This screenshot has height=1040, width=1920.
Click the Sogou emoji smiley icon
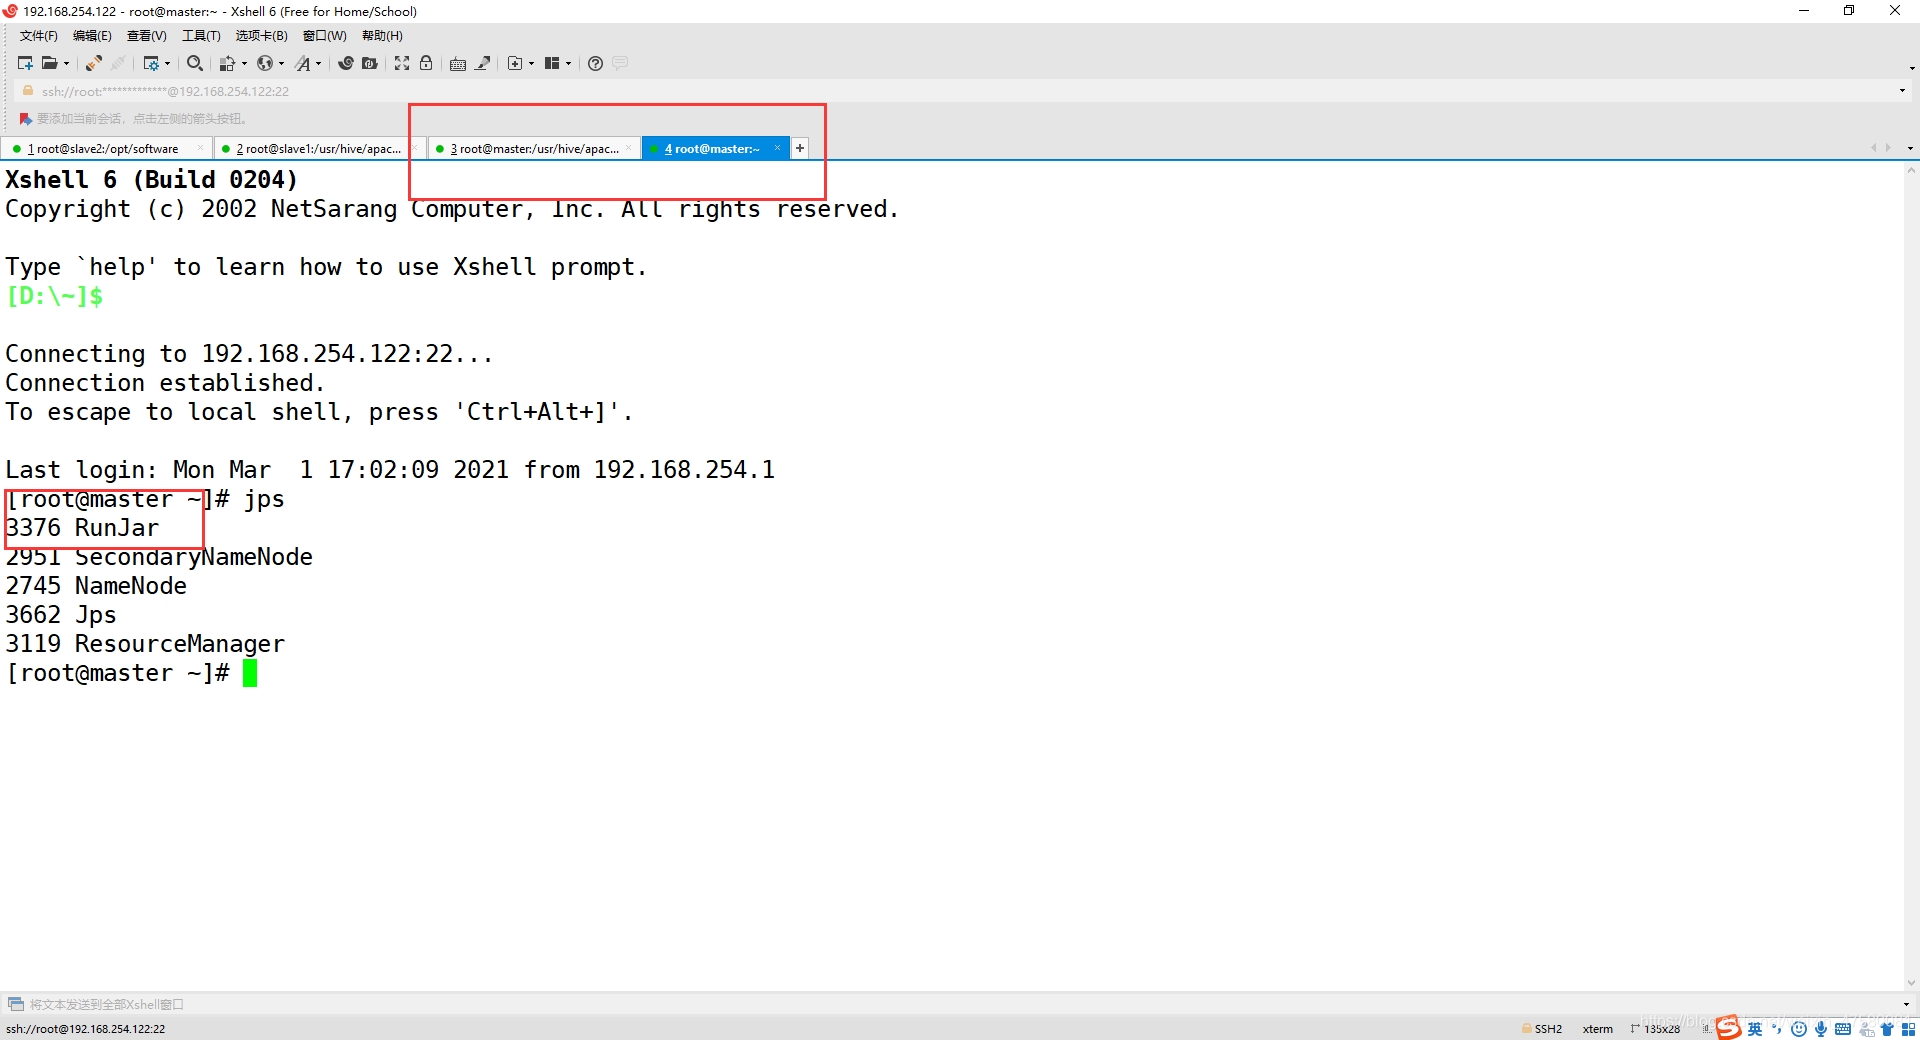point(1799,1029)
